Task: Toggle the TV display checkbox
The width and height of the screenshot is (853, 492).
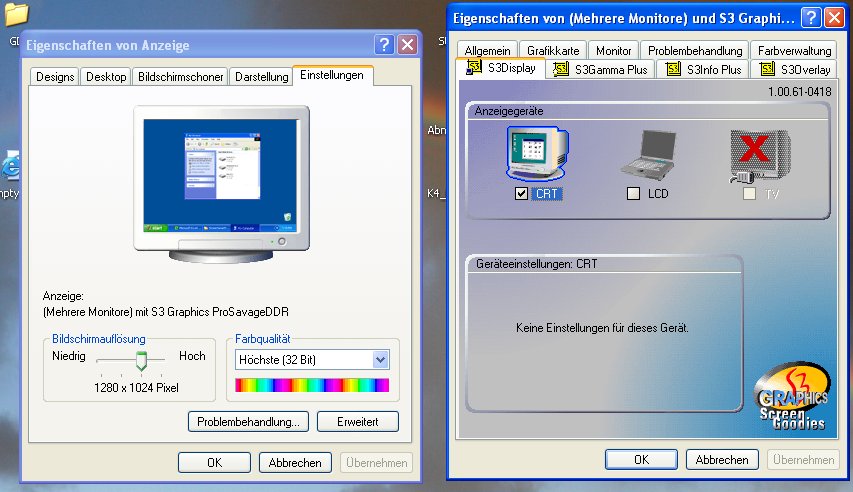Action: pyautogui.click(x=750, y=194)
